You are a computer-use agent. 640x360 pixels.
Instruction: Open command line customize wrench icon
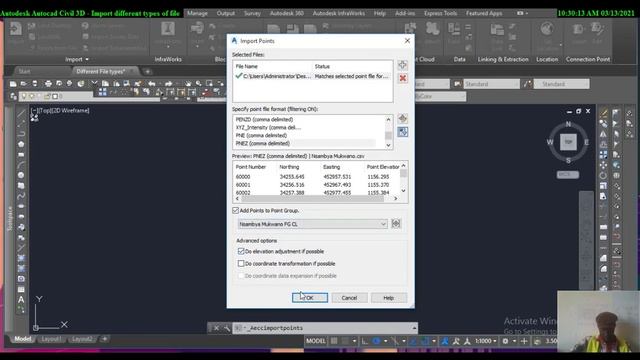pyautogui.click(x=227, y=328)
